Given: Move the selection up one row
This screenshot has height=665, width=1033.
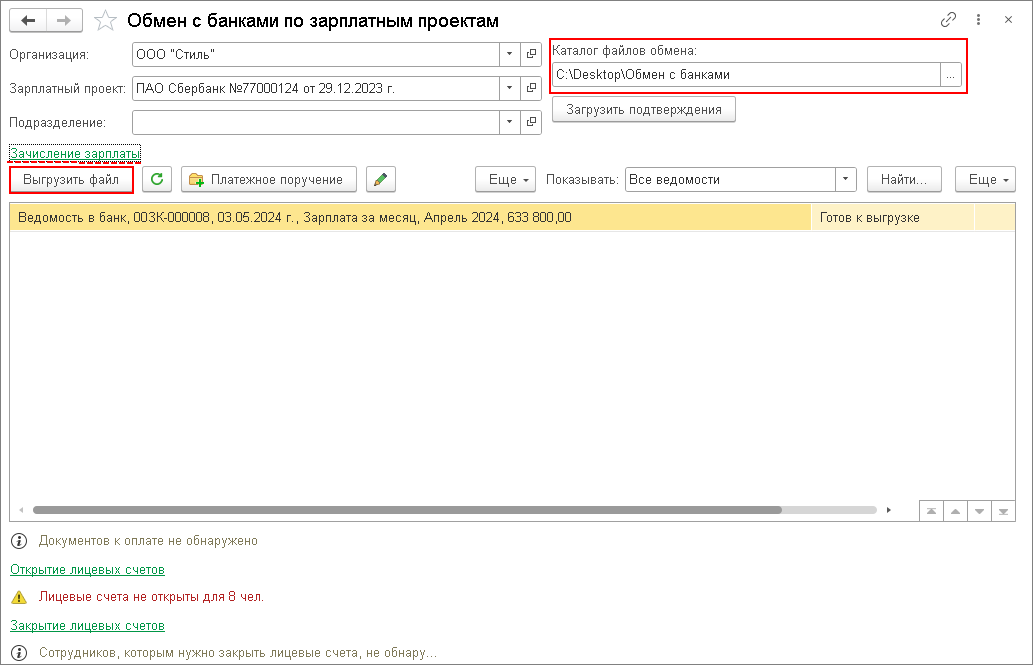Looking at the screenshot, I should pyautogui.click(x=955, y=511).
